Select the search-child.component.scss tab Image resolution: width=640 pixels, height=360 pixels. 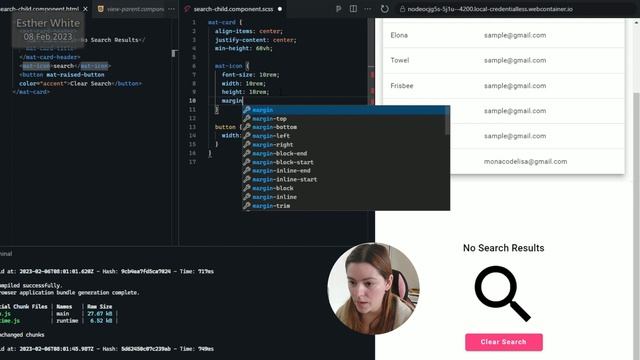pyautogui.click(x=233, y=9)
